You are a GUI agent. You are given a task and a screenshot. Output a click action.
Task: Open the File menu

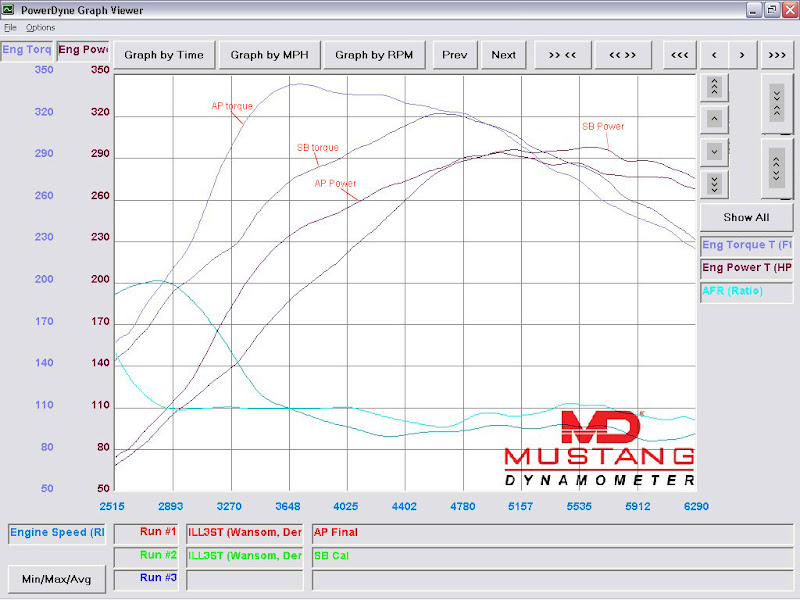coord(10,28)
